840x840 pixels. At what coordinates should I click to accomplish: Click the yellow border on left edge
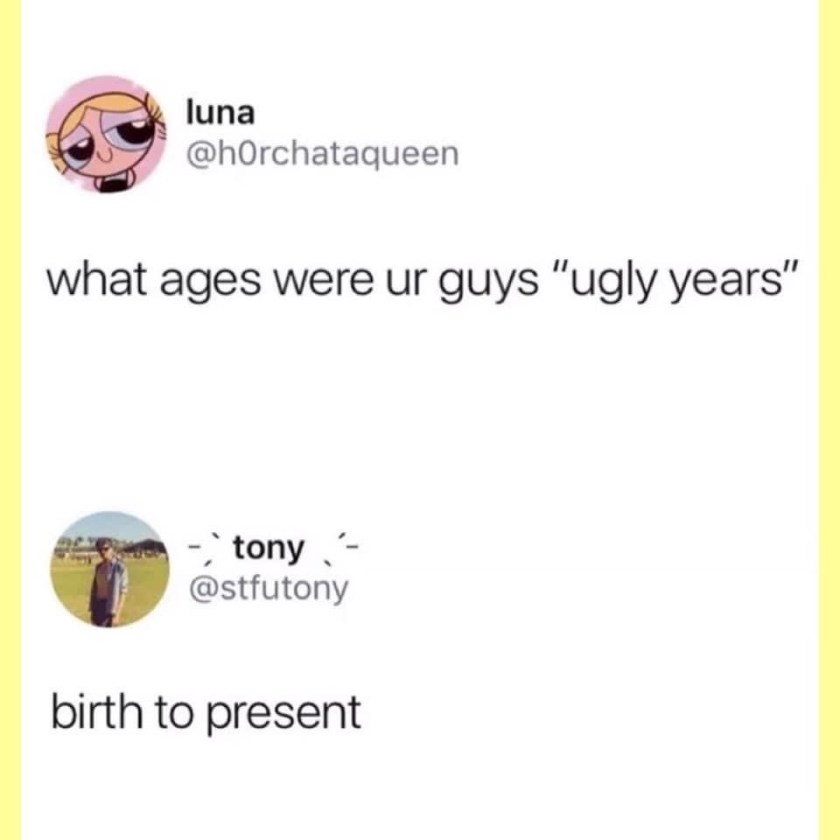click(10, 420)
